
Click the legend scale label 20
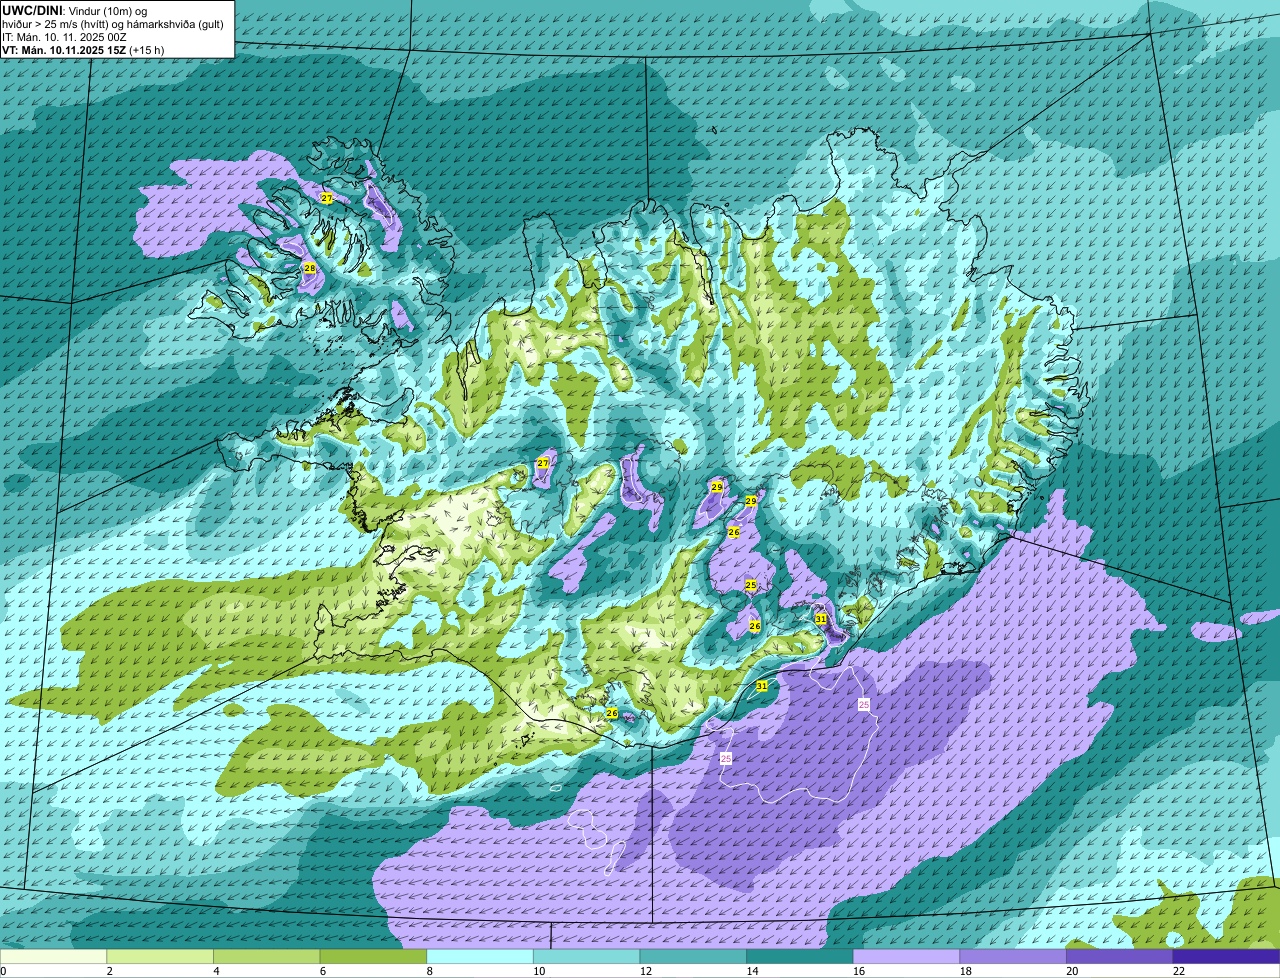coord(1072,971)
